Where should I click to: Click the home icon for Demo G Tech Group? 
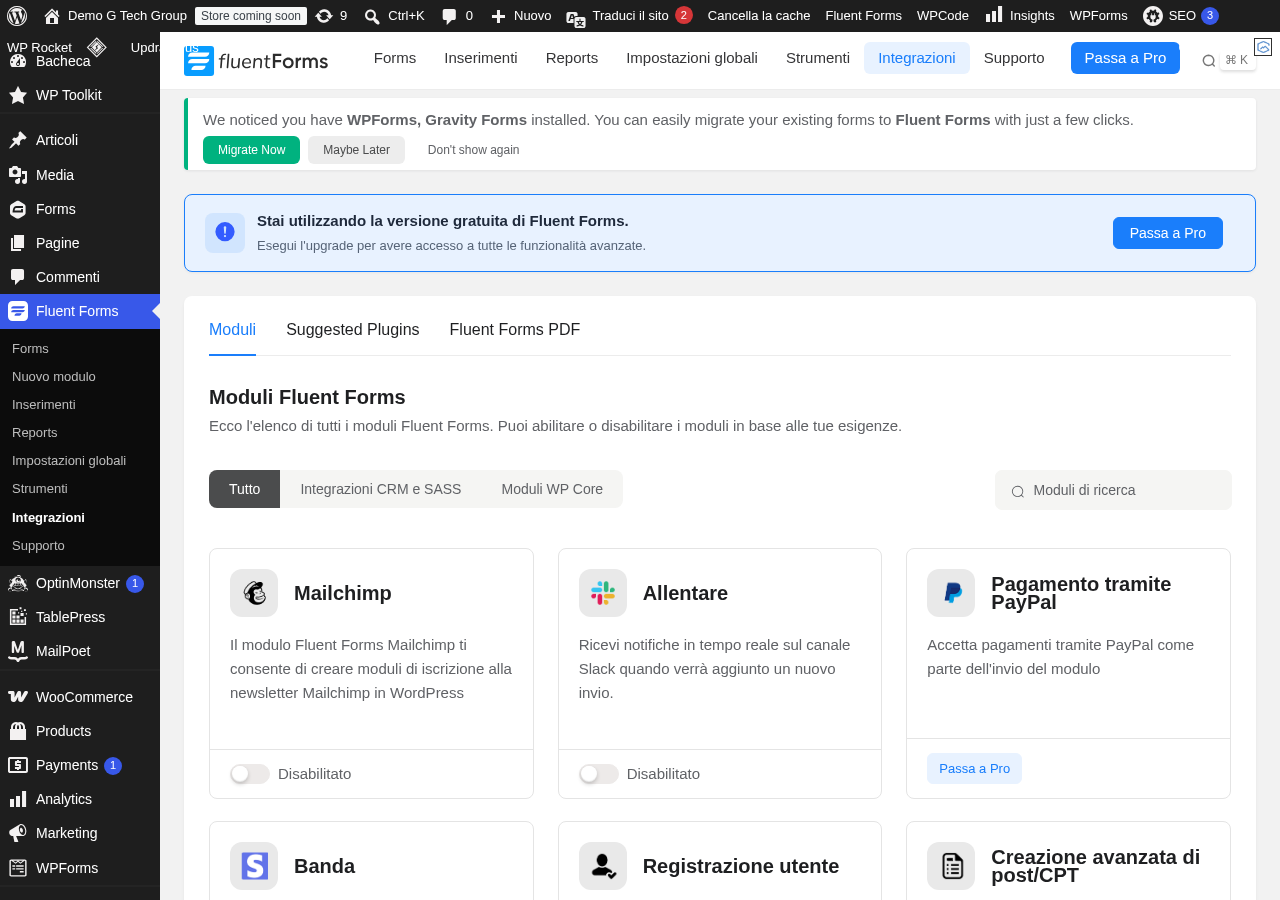pos(52,16)
